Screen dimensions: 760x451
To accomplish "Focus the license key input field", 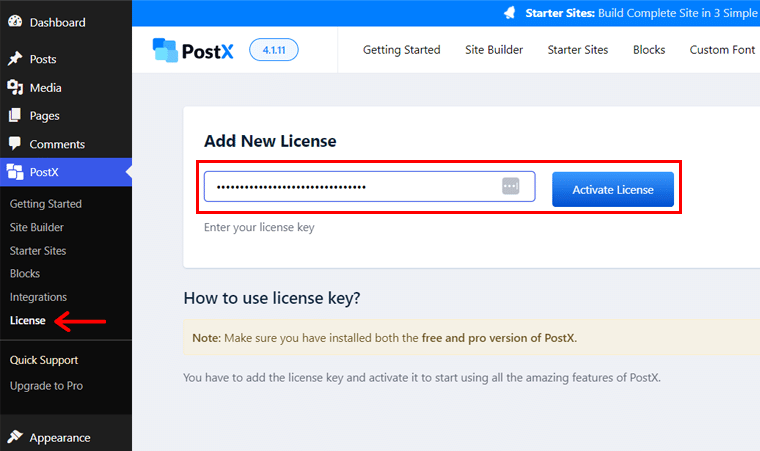I will (x=369, y=186).
